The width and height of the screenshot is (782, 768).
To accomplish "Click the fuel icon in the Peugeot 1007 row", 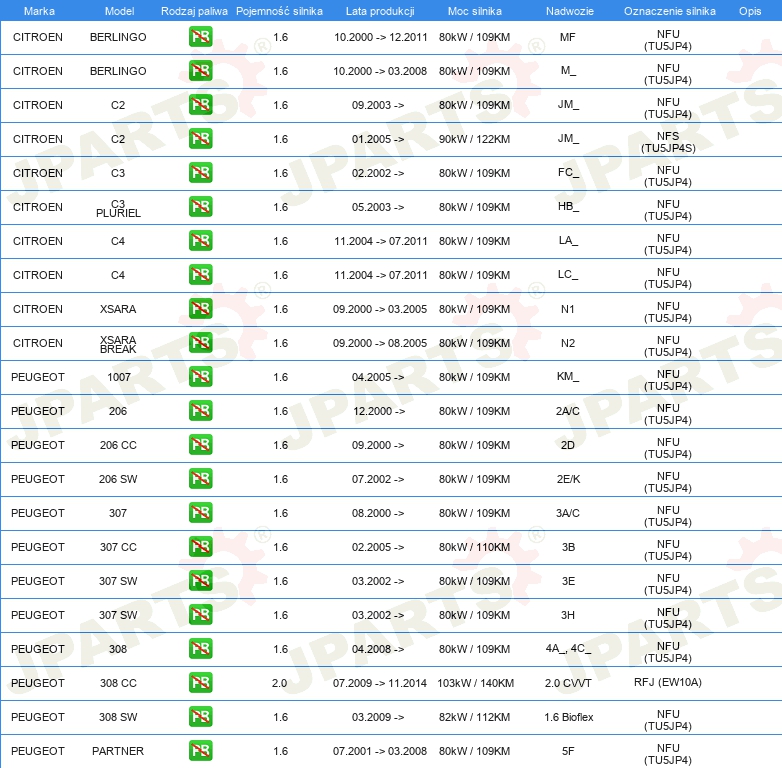I will [200, 377].
